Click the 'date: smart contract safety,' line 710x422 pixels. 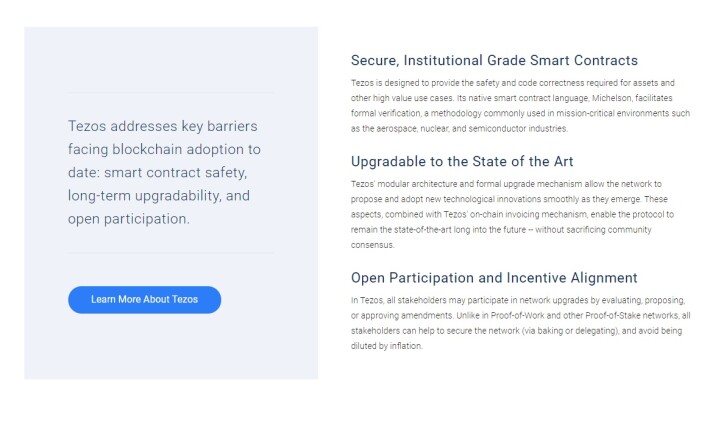[158, 173]
